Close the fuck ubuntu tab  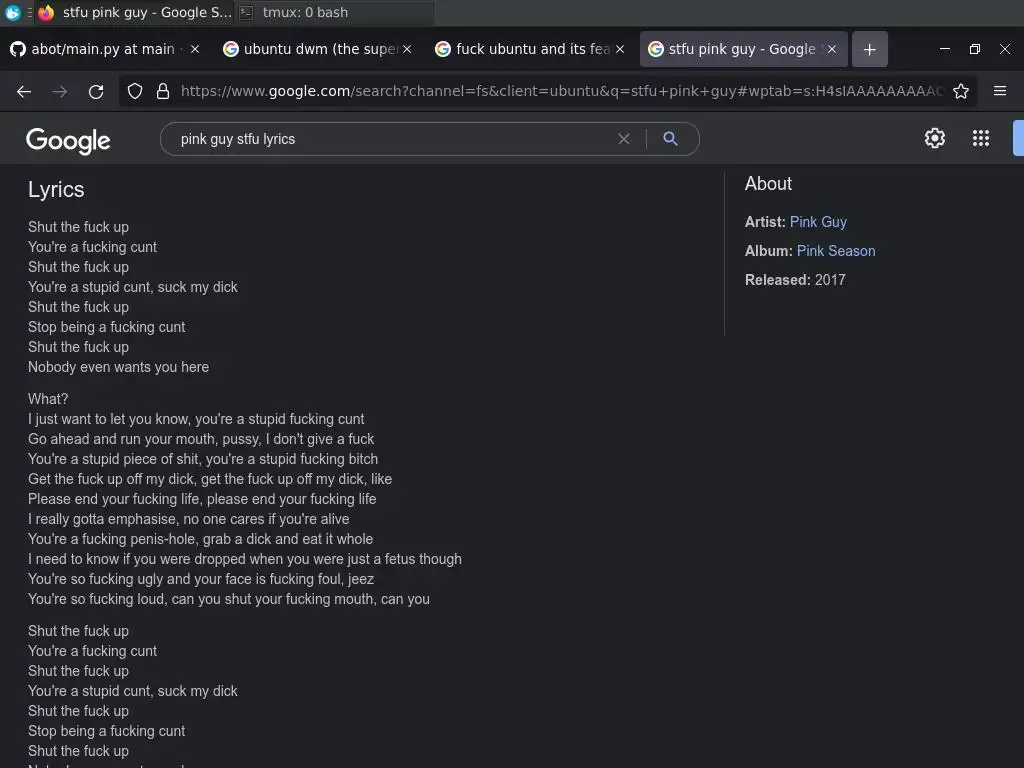pos(620,49)
